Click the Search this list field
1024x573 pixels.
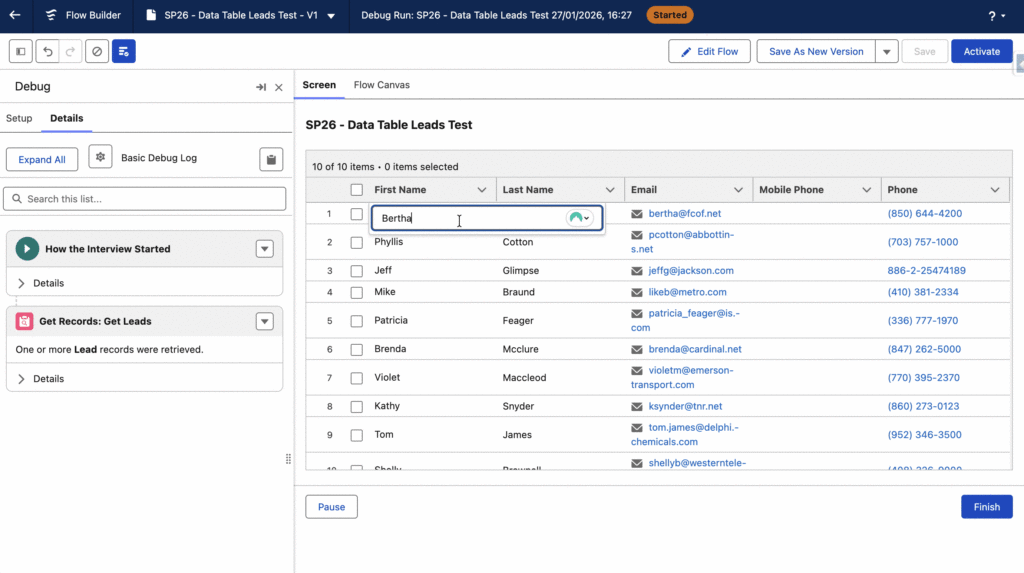(145, 199)
